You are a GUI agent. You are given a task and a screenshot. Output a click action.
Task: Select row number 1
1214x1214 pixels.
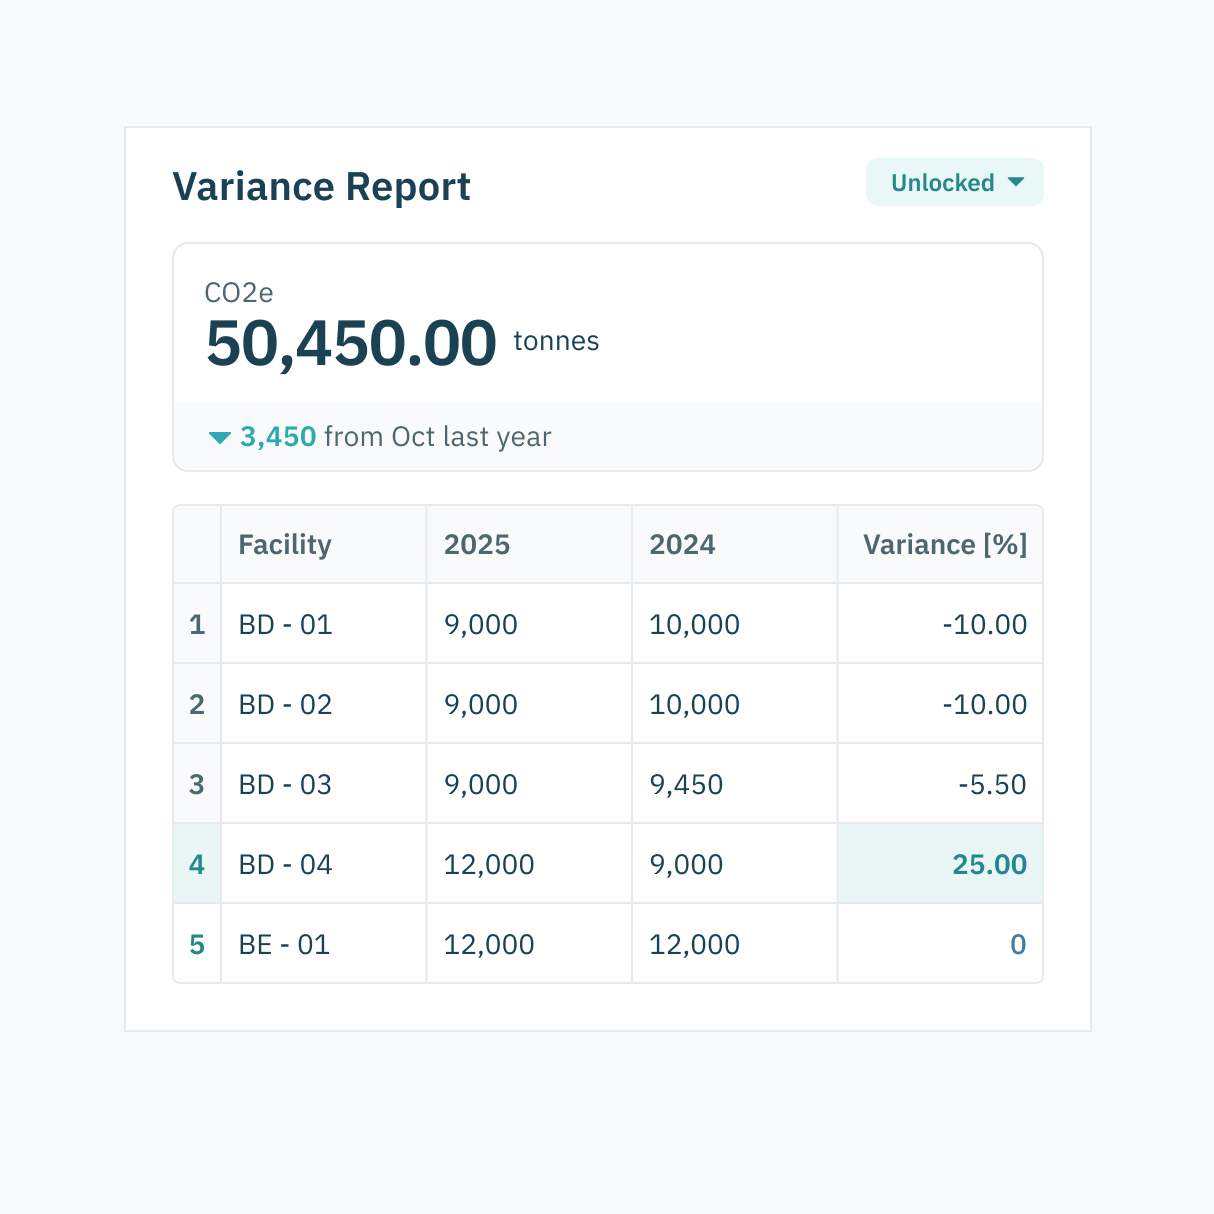click(197, 624)
